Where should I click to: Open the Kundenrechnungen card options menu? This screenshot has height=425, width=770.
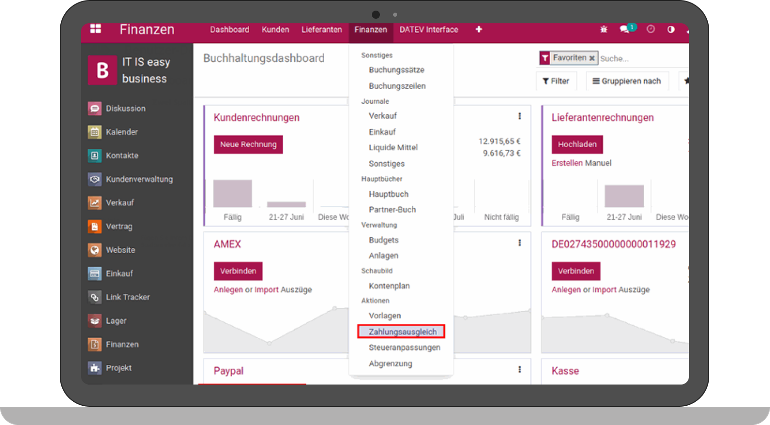(519, 117)
